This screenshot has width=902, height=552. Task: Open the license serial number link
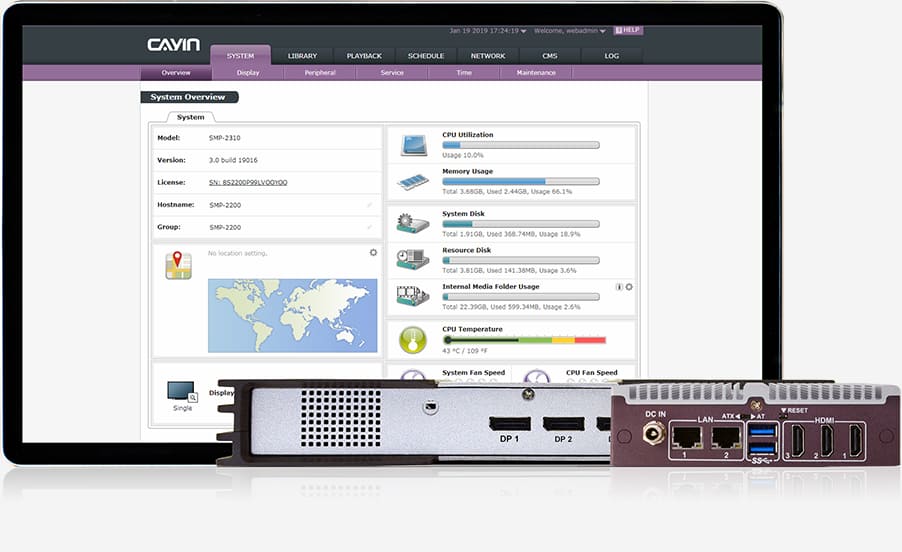[248, 182]
